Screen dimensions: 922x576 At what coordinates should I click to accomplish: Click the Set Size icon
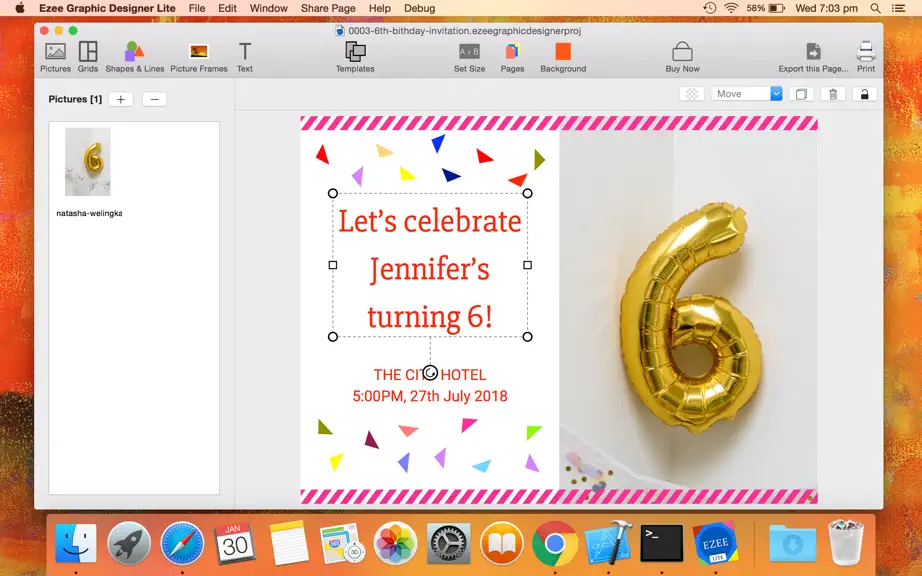coord(469,57)
